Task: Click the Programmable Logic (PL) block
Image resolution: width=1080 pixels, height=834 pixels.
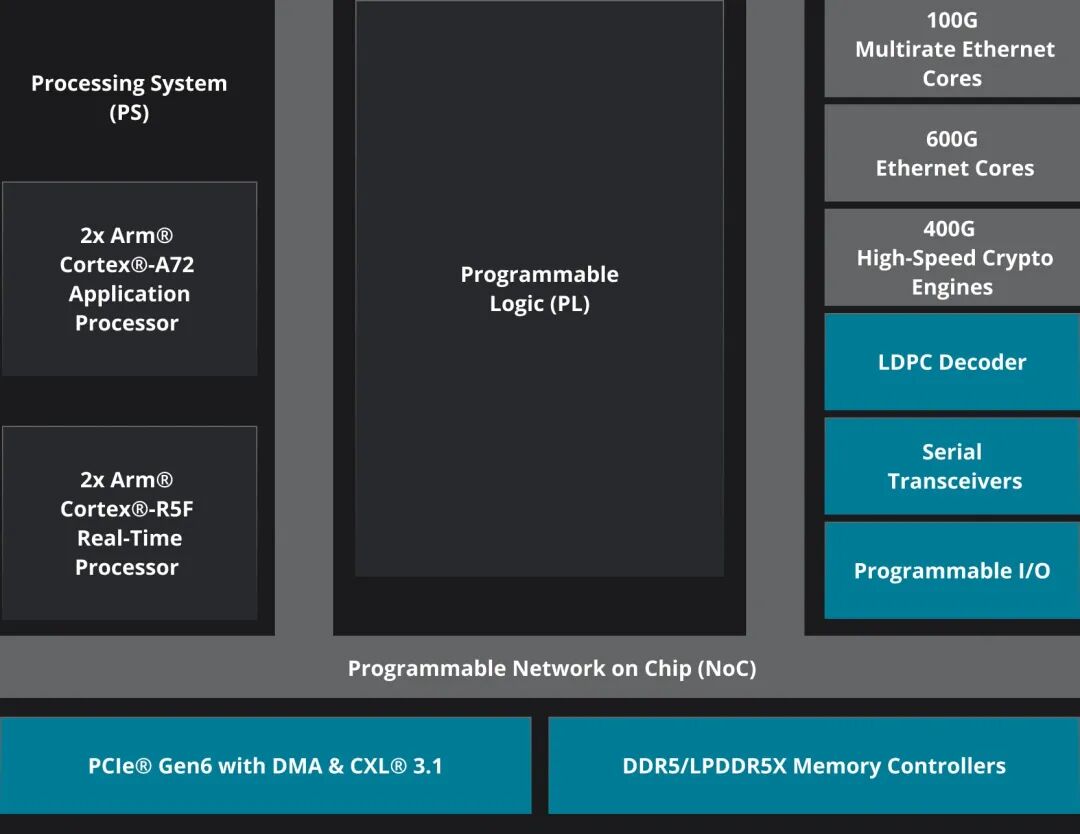Action: coord(539,289)
